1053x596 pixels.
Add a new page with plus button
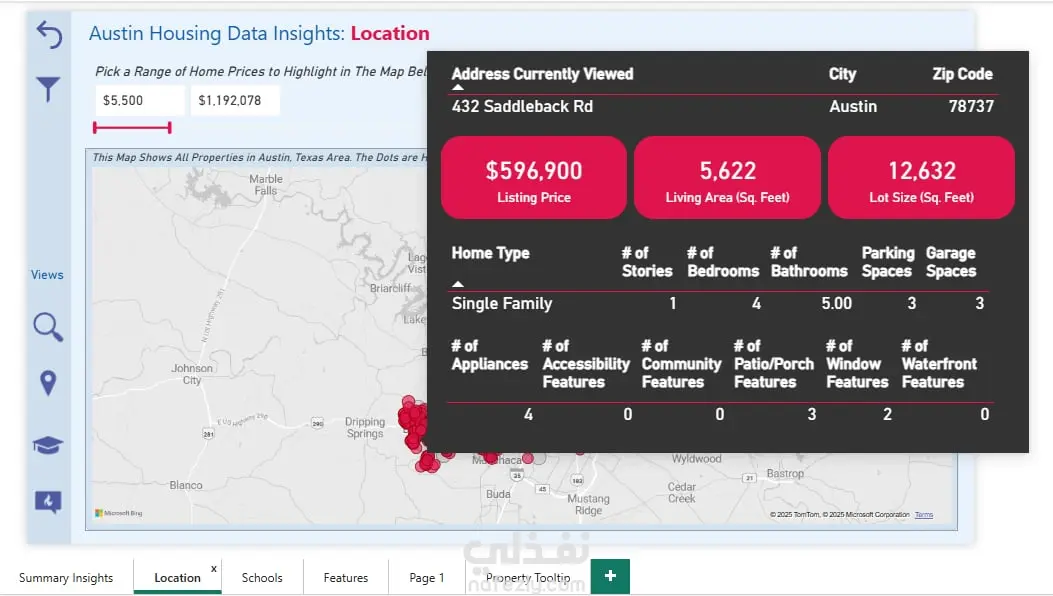(610, 577)
